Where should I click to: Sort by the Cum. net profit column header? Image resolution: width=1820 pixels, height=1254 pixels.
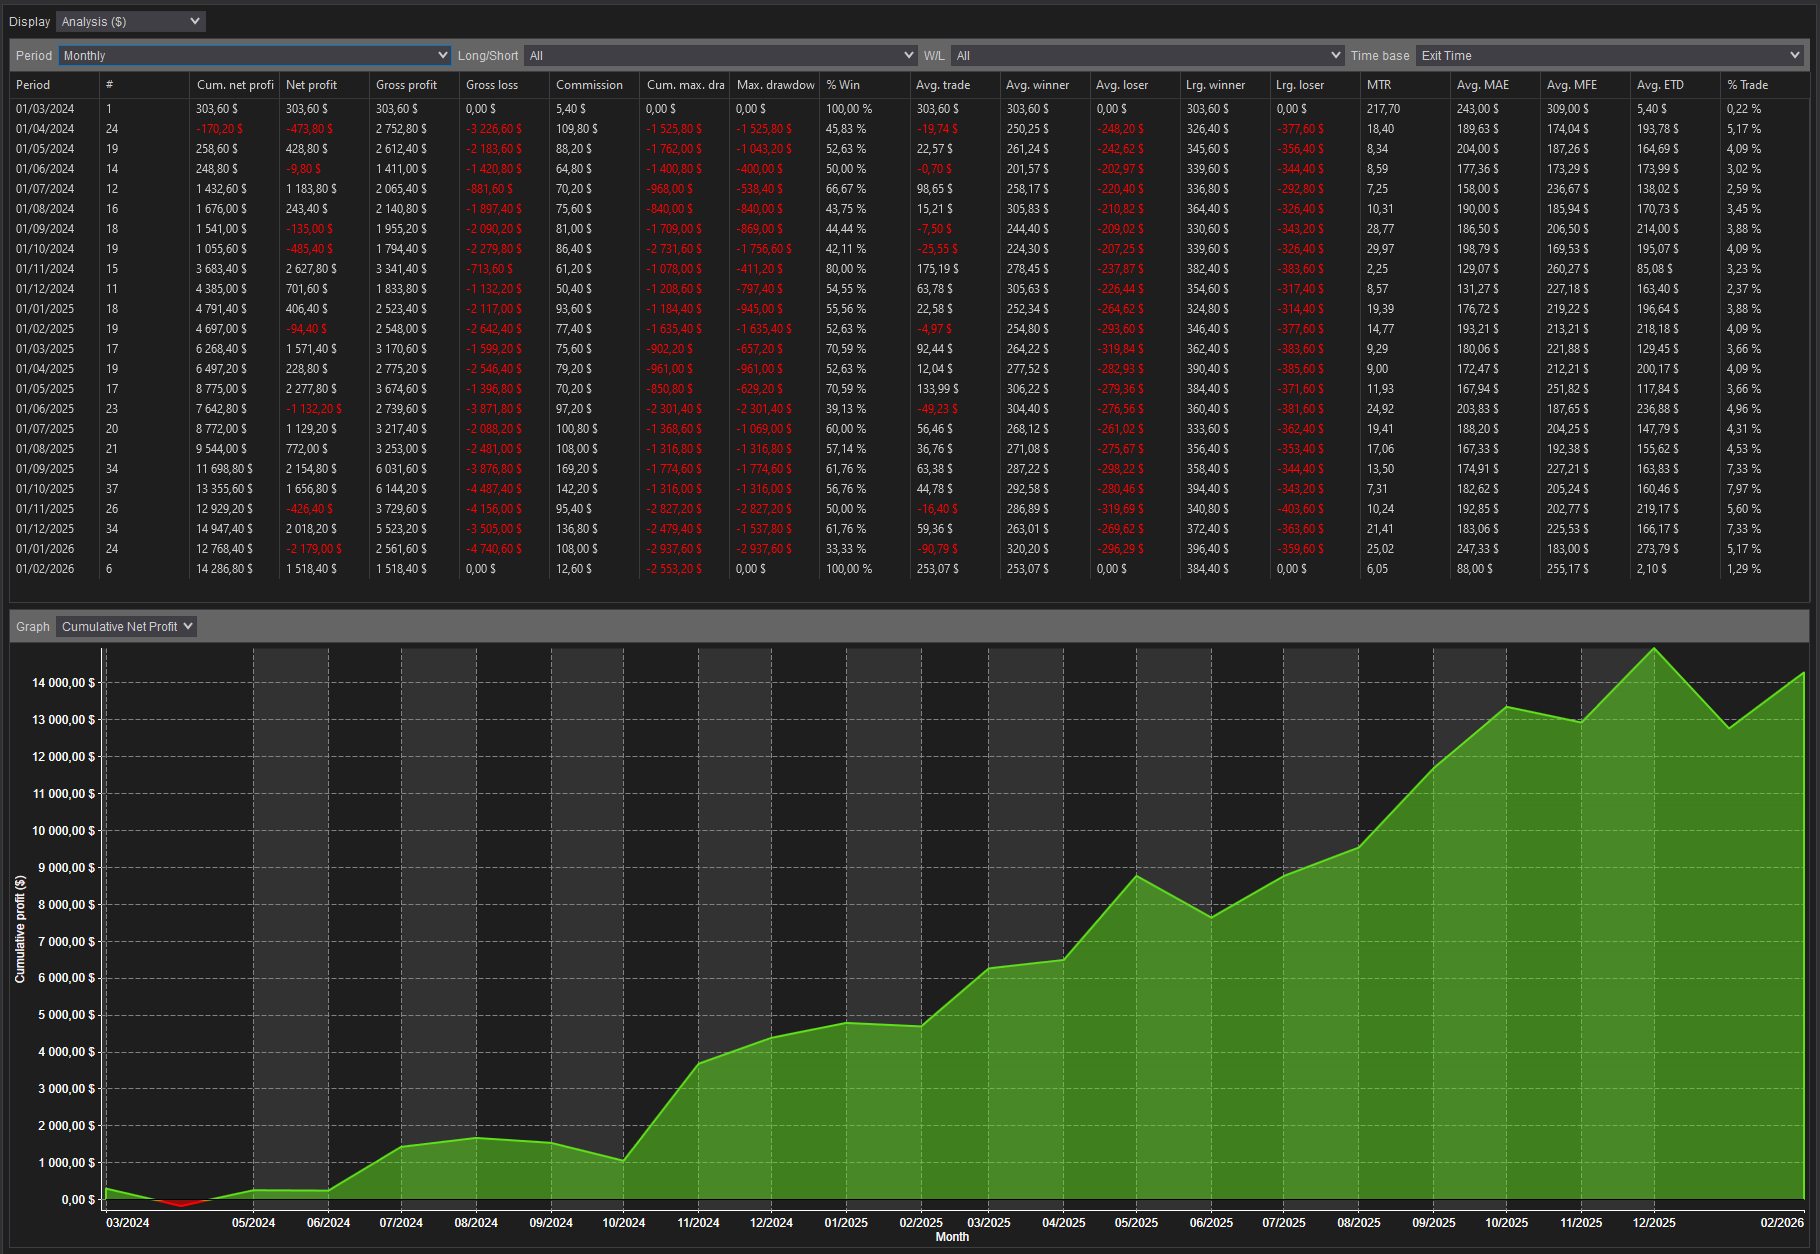pyautogui.click(x=235, y=85)
